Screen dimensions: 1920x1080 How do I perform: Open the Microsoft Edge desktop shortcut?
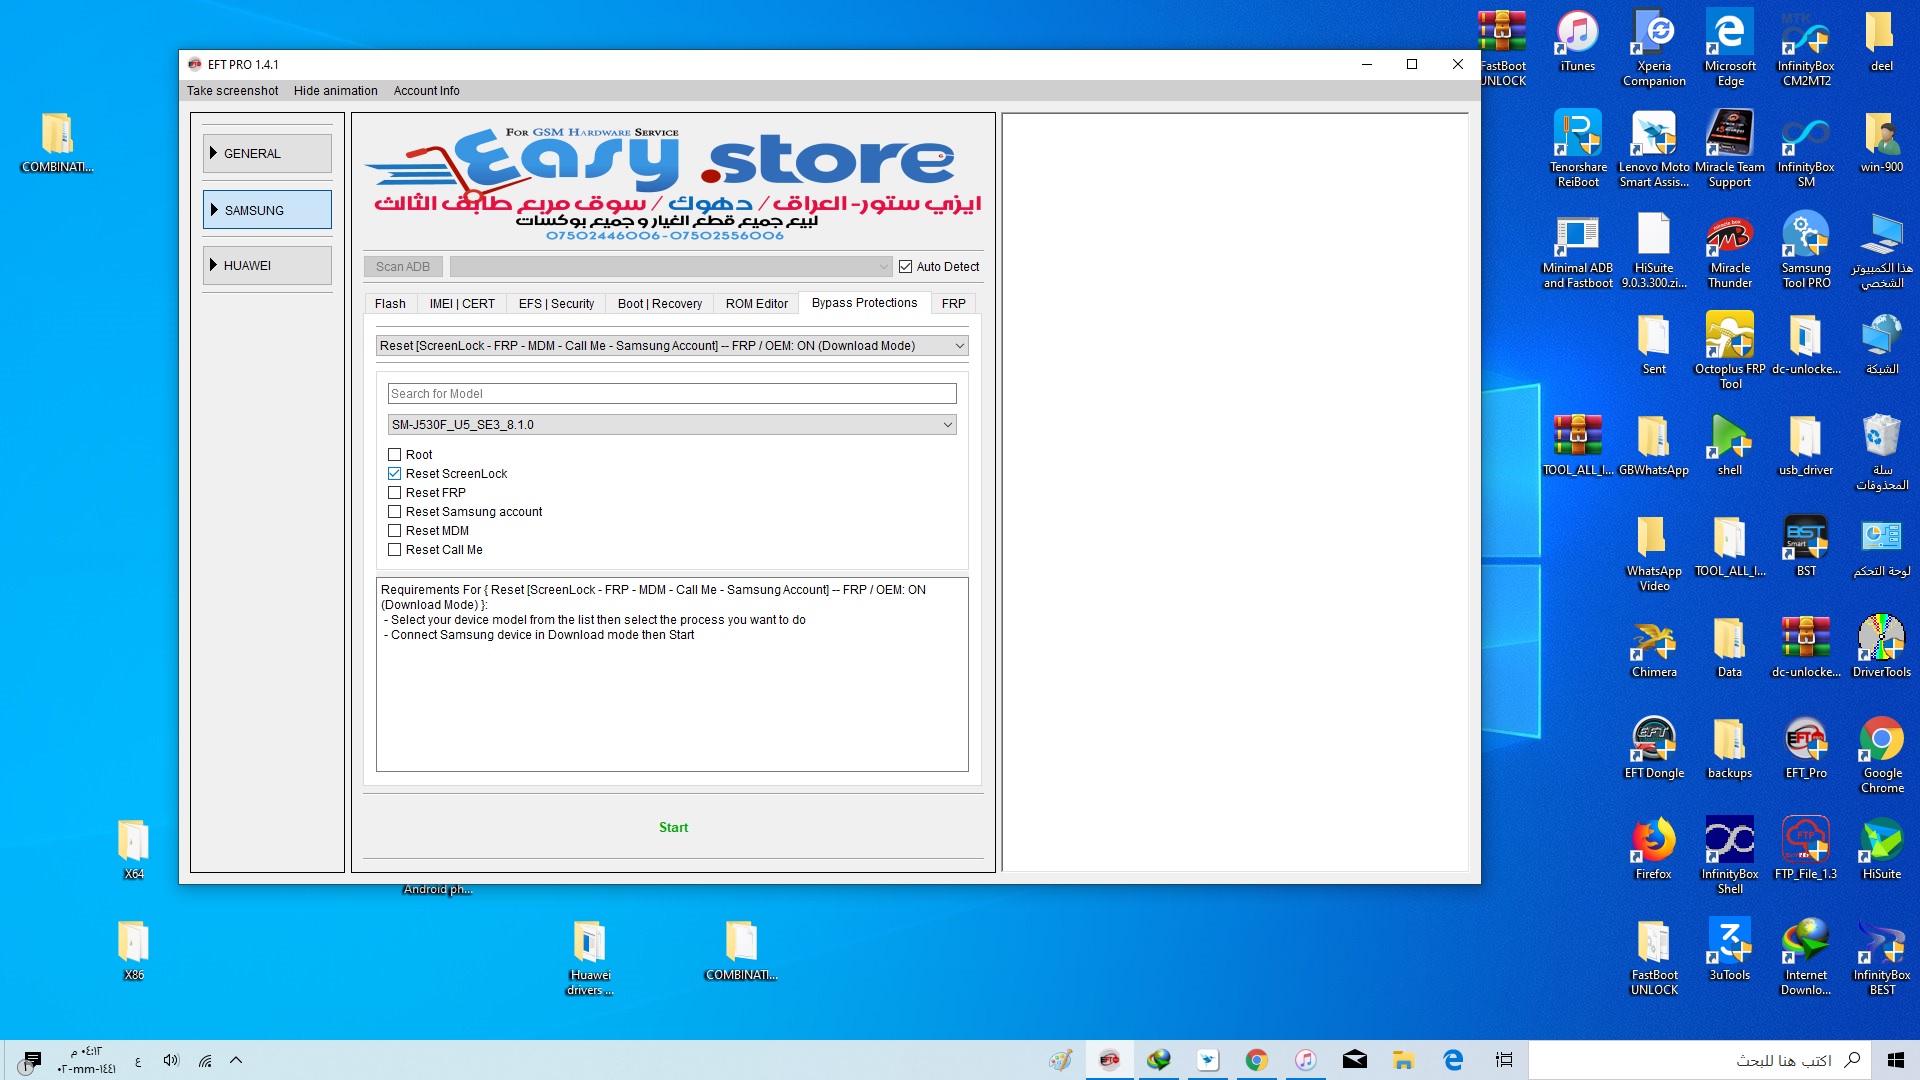point(1730,48)
